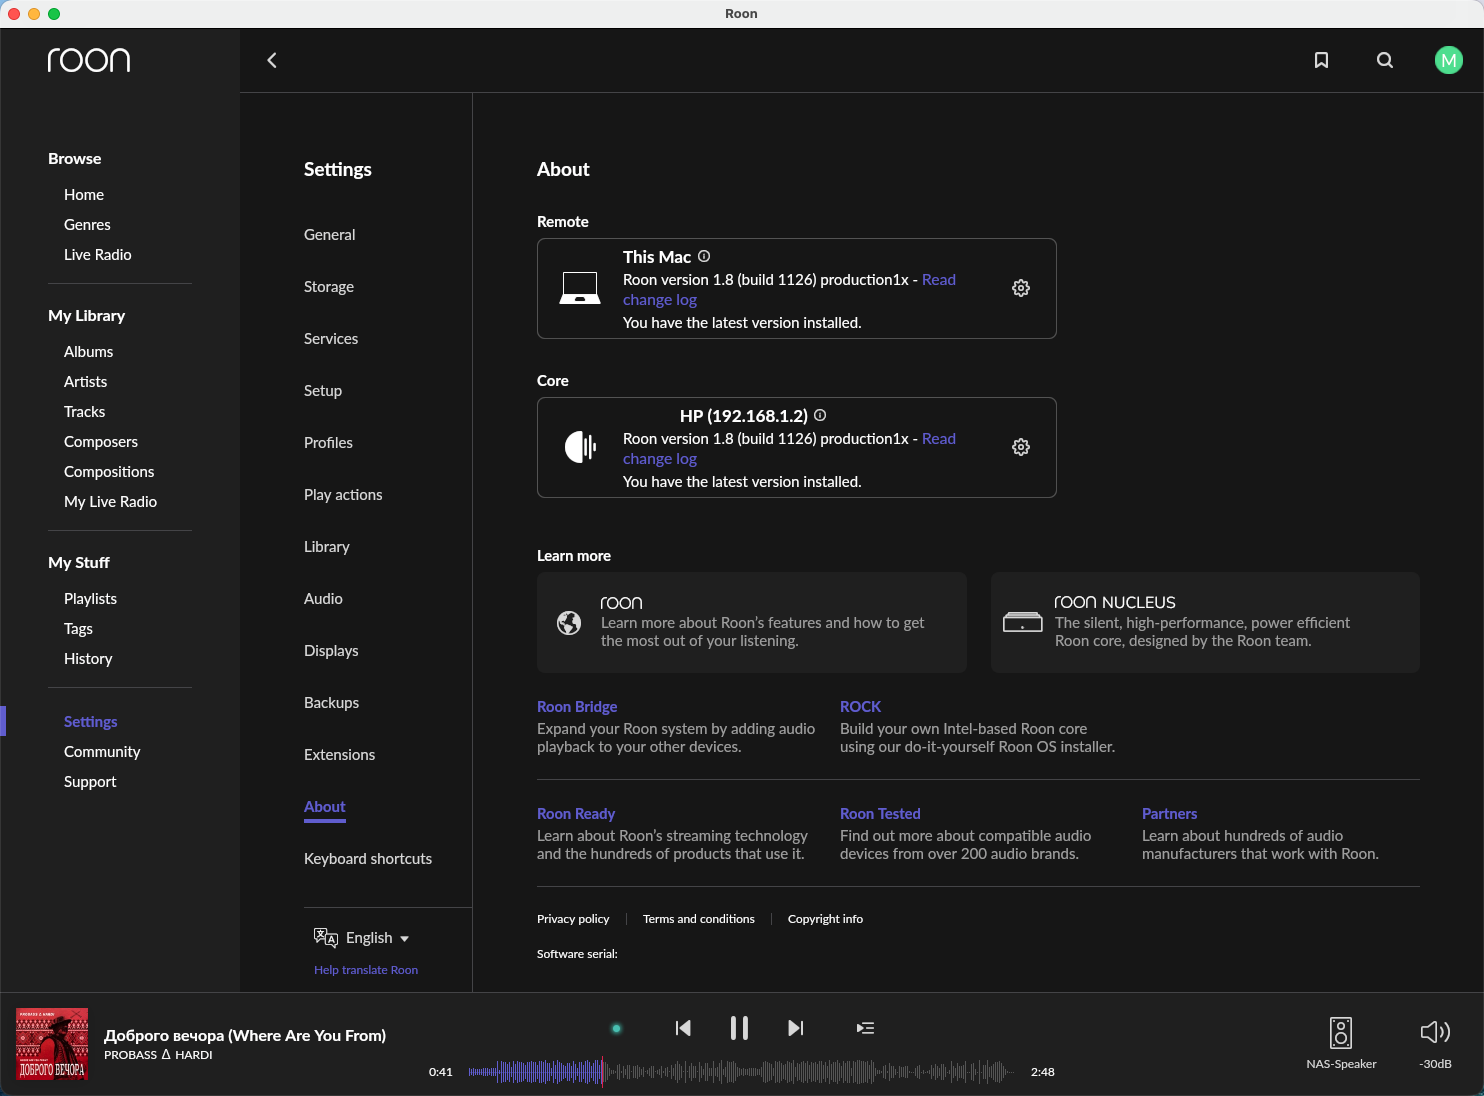Click the Roon logo in sidebar
This screenshot has width=1484, height=1096.
click(x=89, y=60)
